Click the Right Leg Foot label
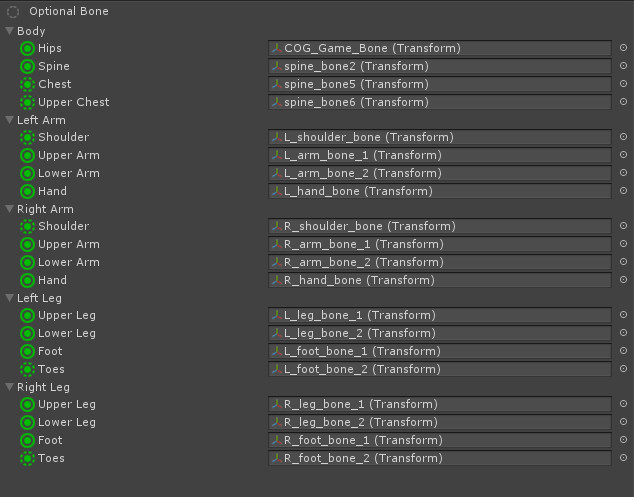Screen dimensions: 634x497 coord(50,440)
